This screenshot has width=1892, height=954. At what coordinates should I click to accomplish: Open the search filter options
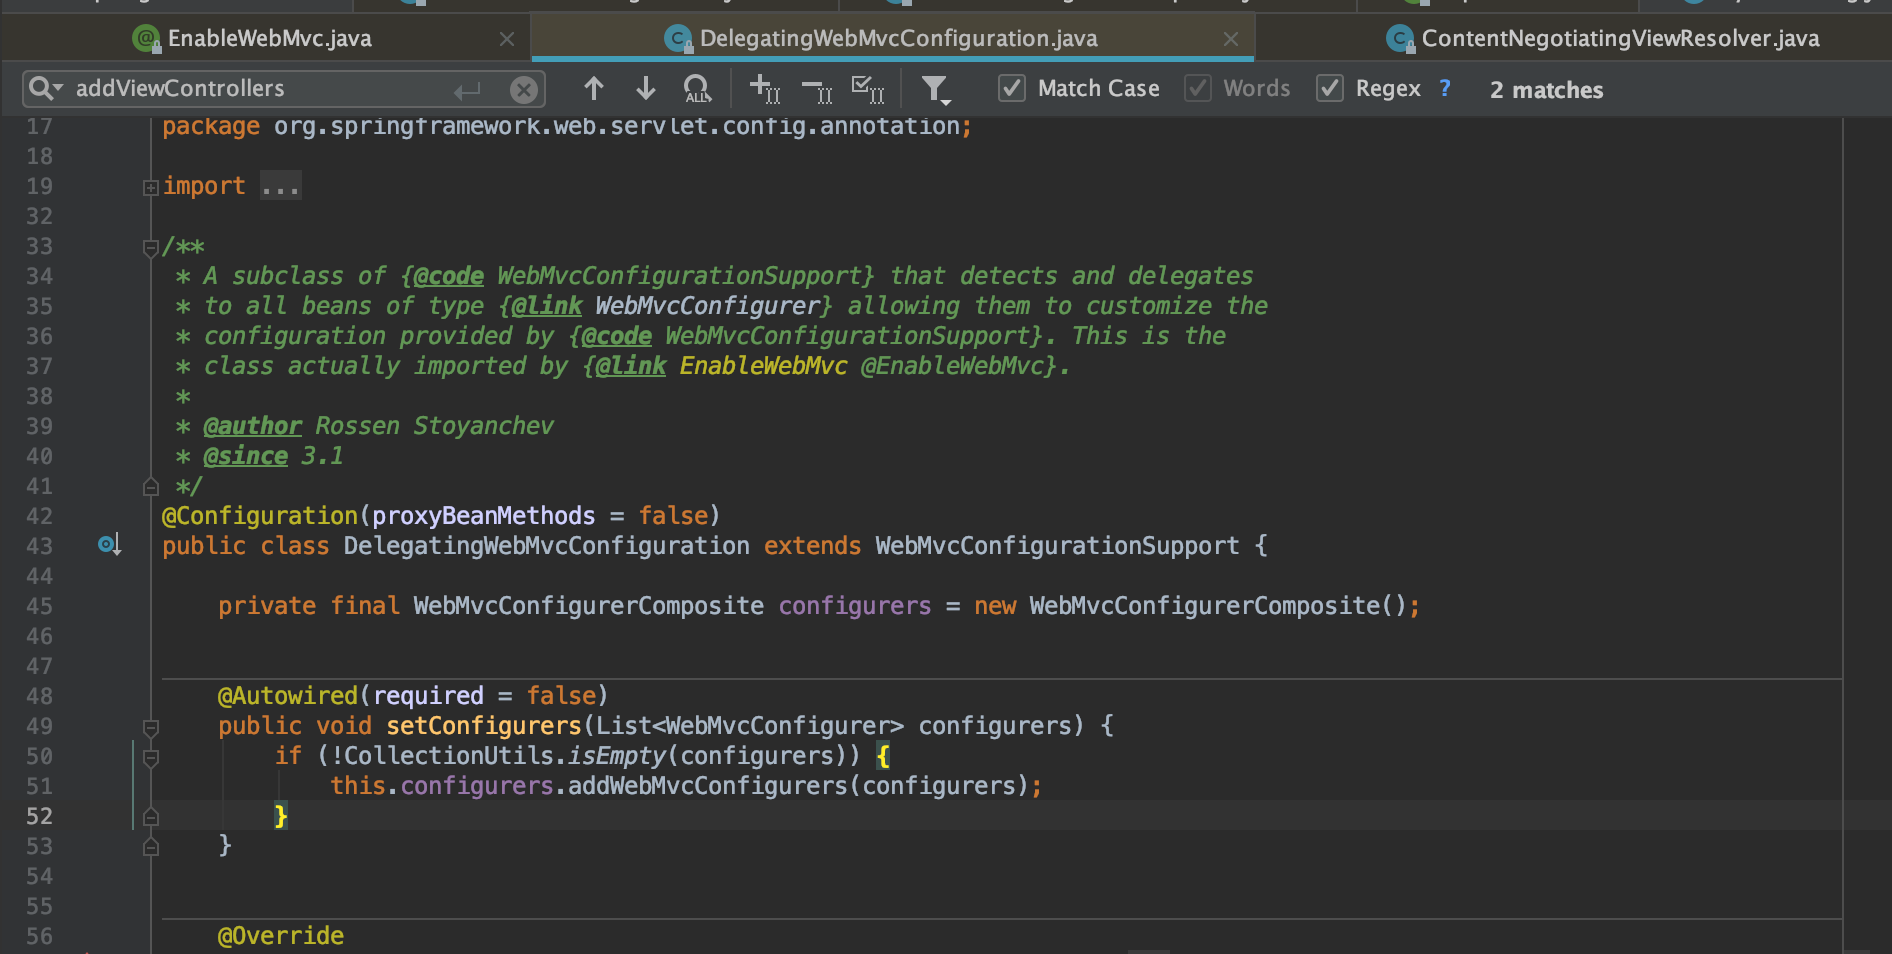click(936, 90)
